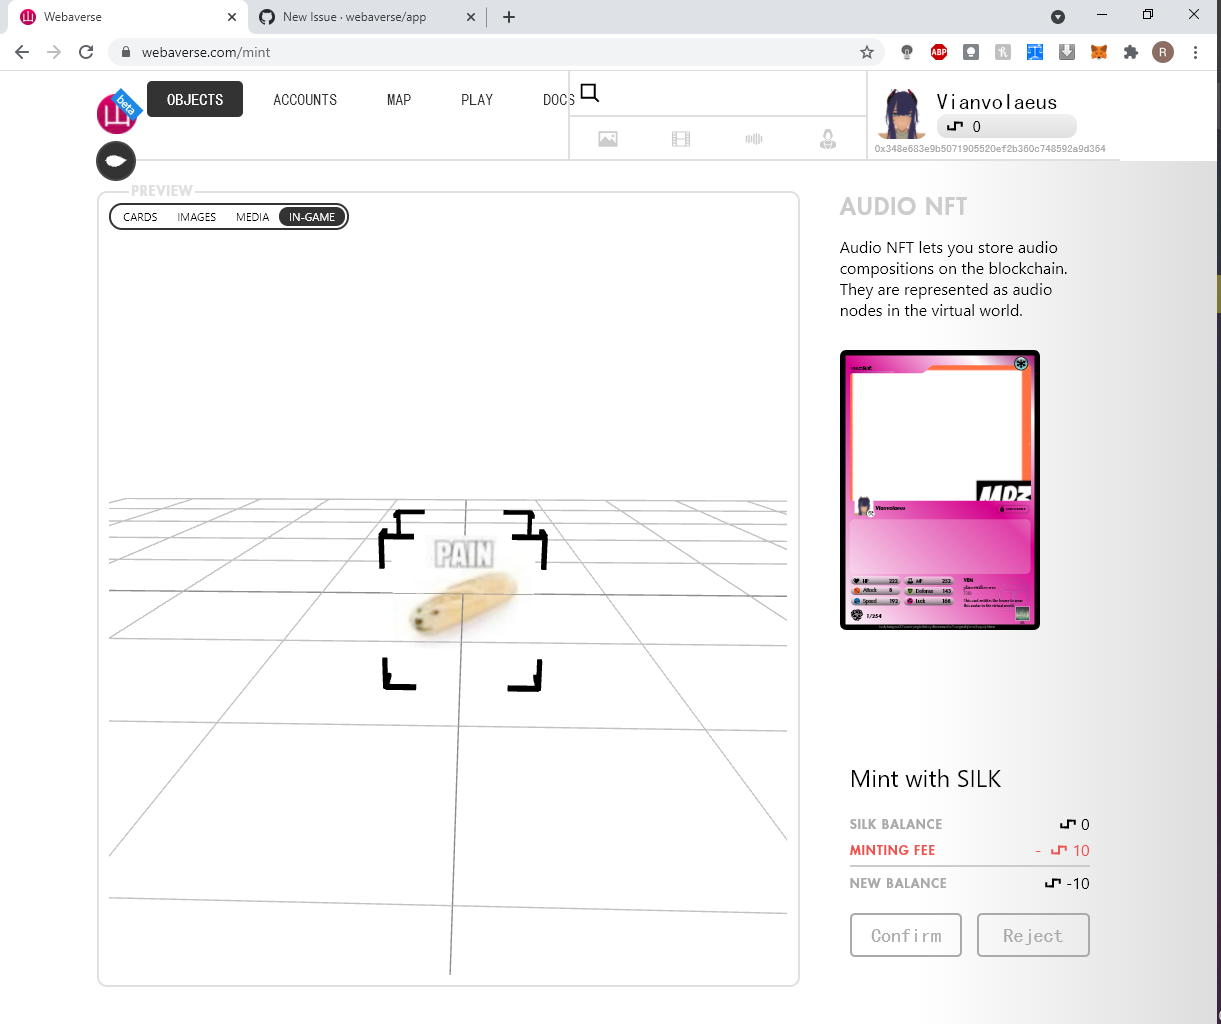Open Chrome's three-dot menu
The image size is (1221, 1024).
tap(1196, 52)
